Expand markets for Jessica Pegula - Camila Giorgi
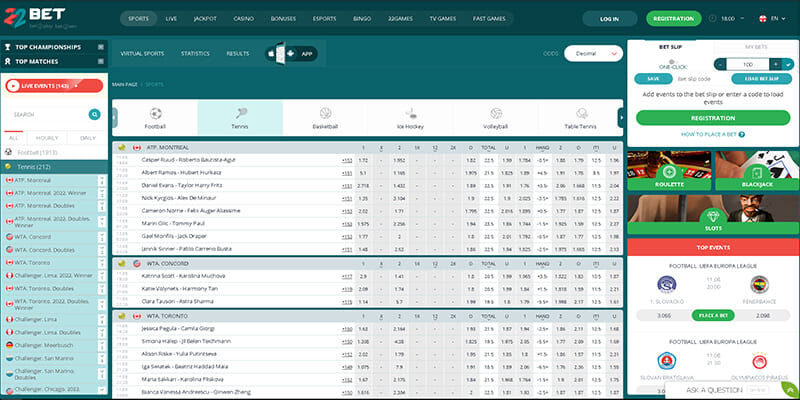The height and width of the screenshot is (400, 800). [347, 329]
